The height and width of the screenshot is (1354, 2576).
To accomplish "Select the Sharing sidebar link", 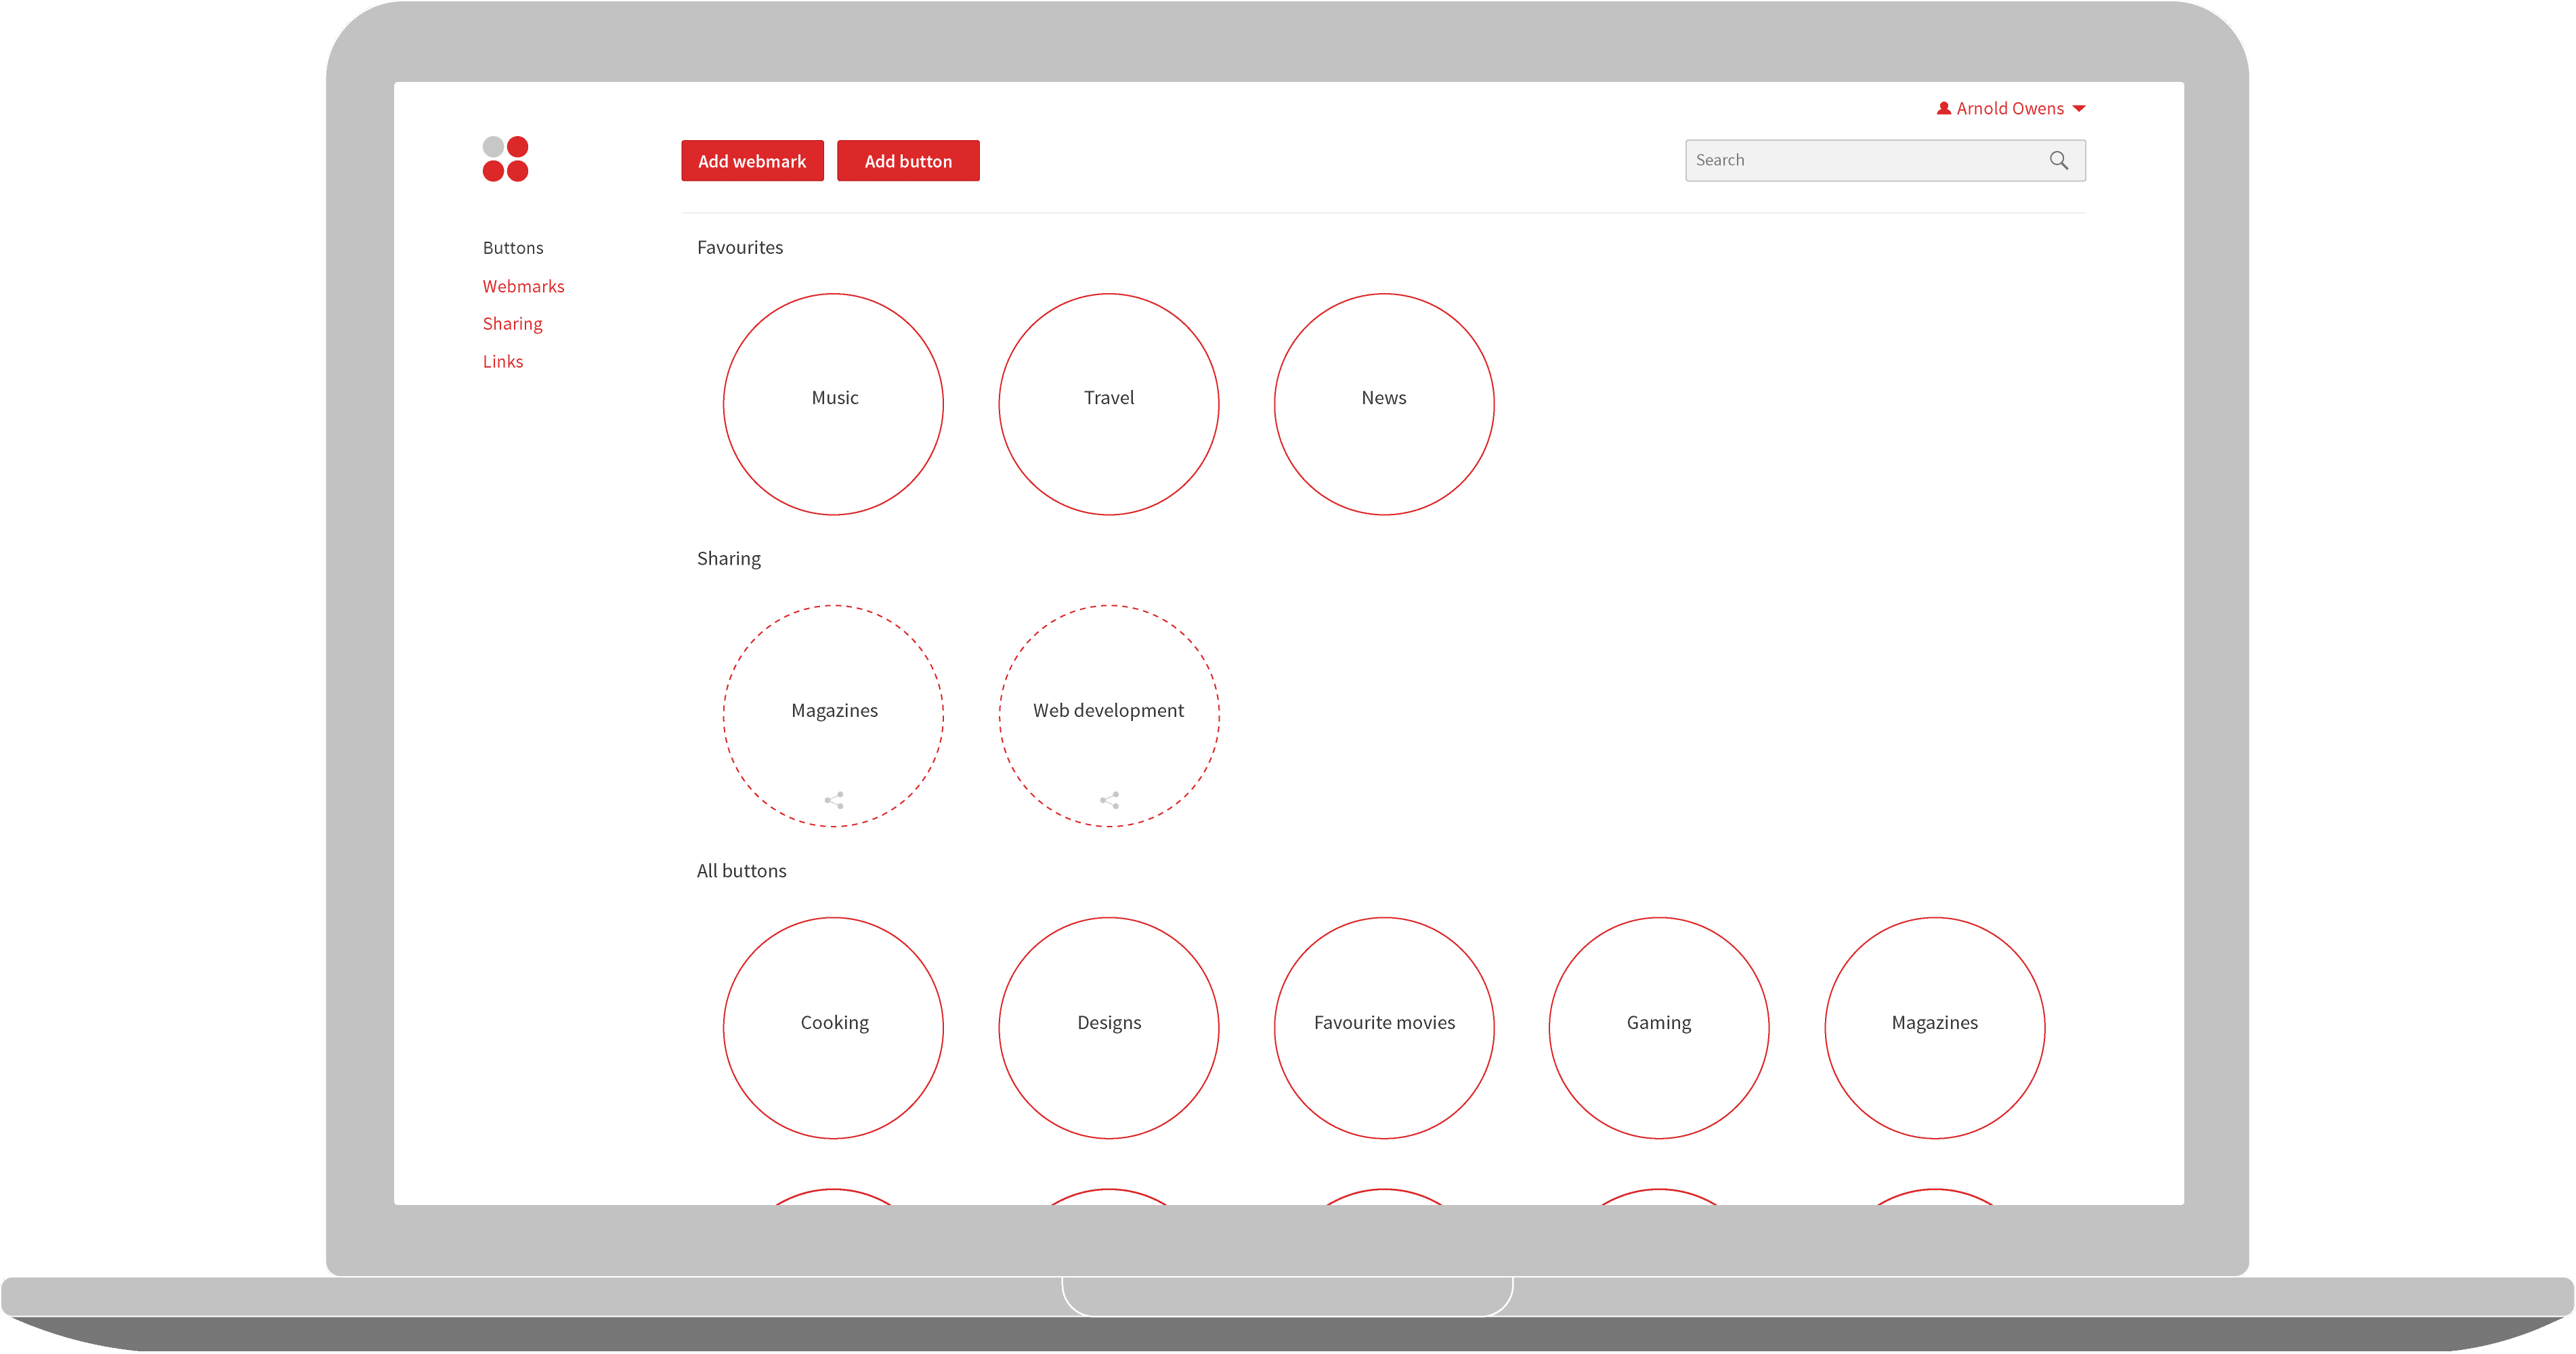I will click(x=512, y=324).
